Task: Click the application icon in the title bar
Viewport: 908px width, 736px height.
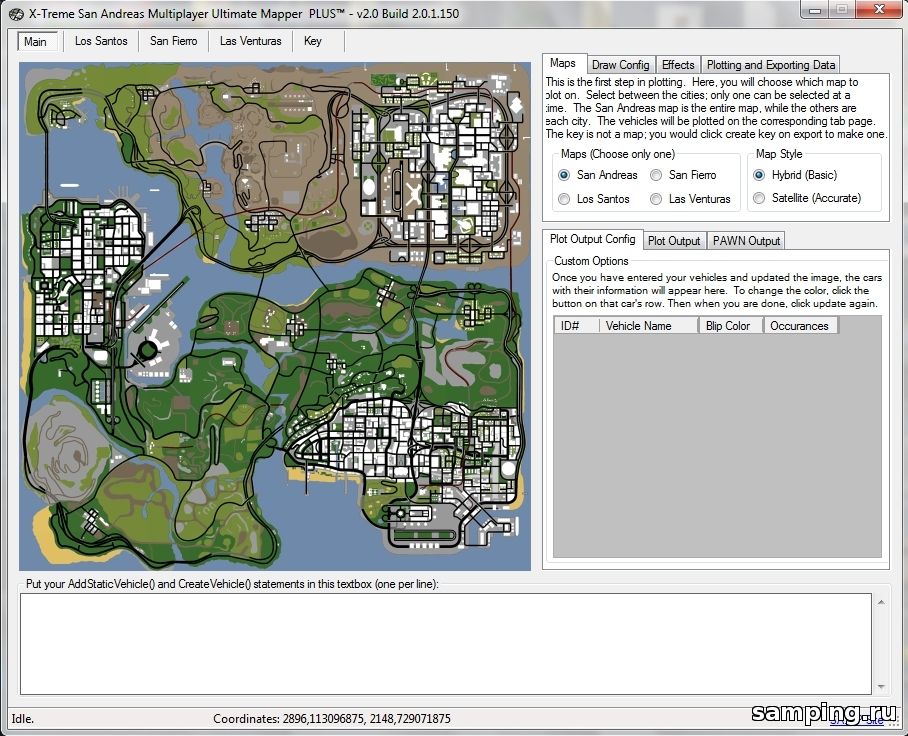Action: [16, 13]
